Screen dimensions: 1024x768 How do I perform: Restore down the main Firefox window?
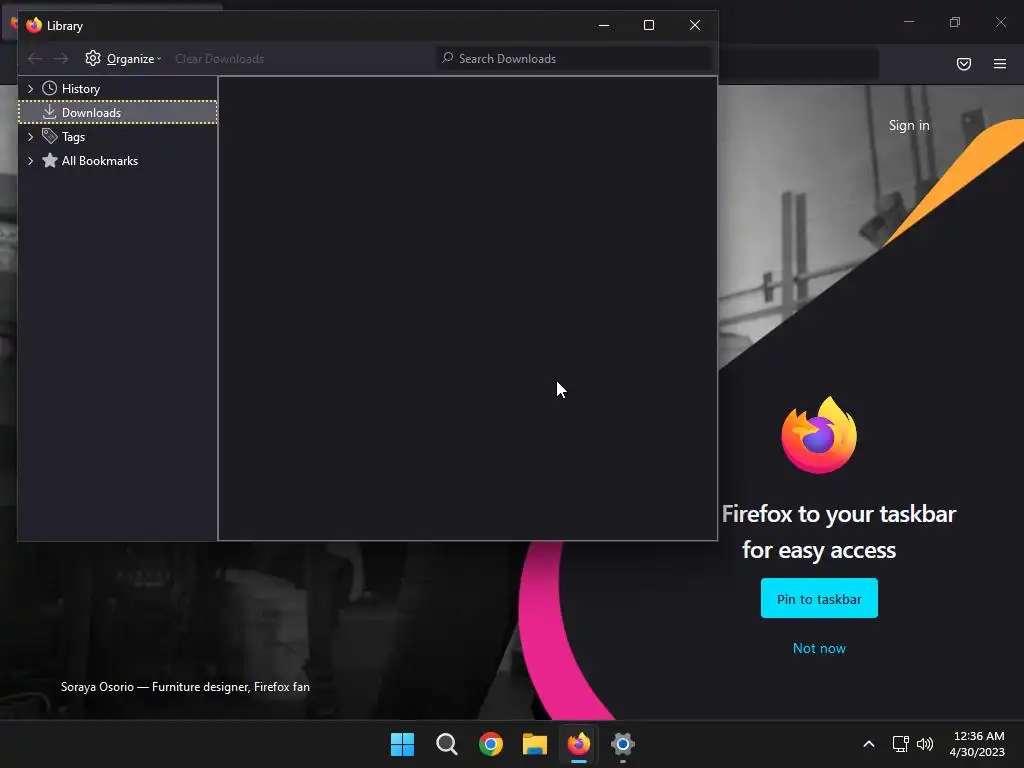955,22
